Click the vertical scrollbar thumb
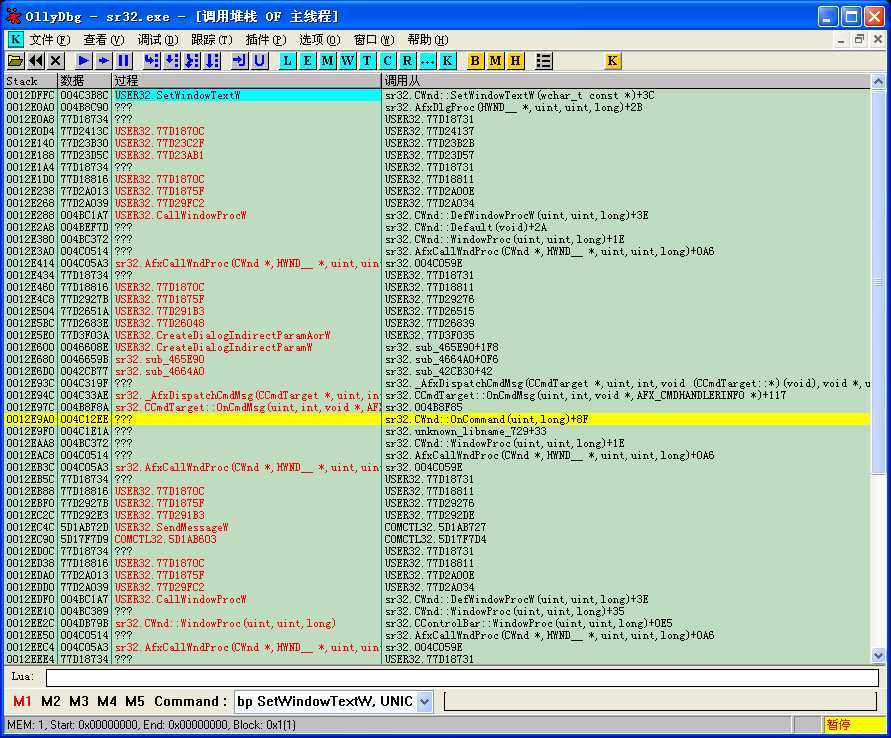 878,281
